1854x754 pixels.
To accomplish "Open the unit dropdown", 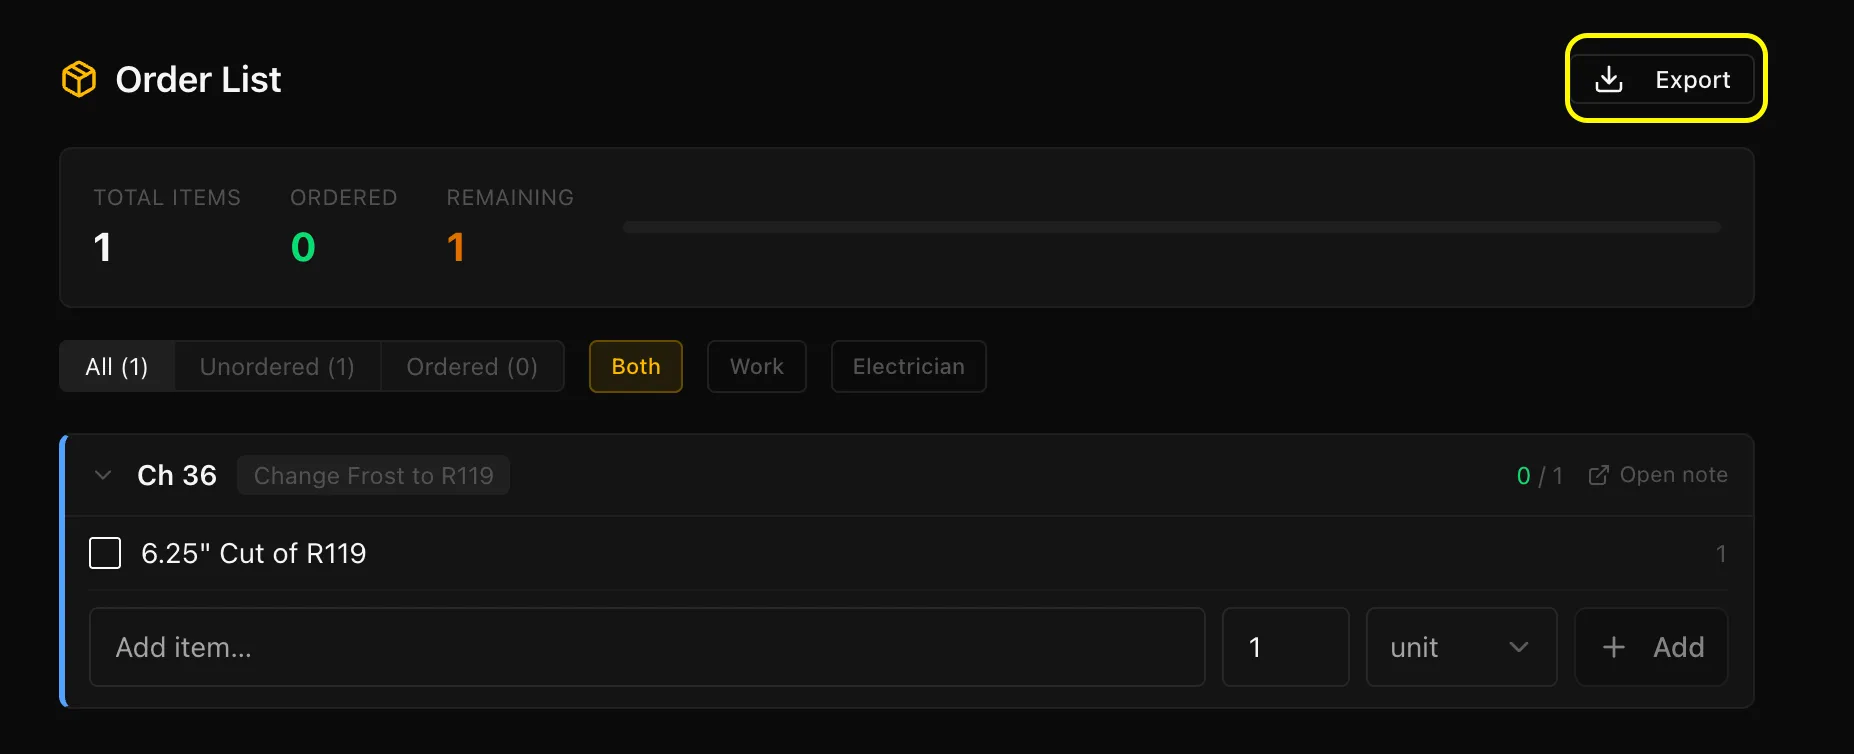I will click(x=1461, y=647).
